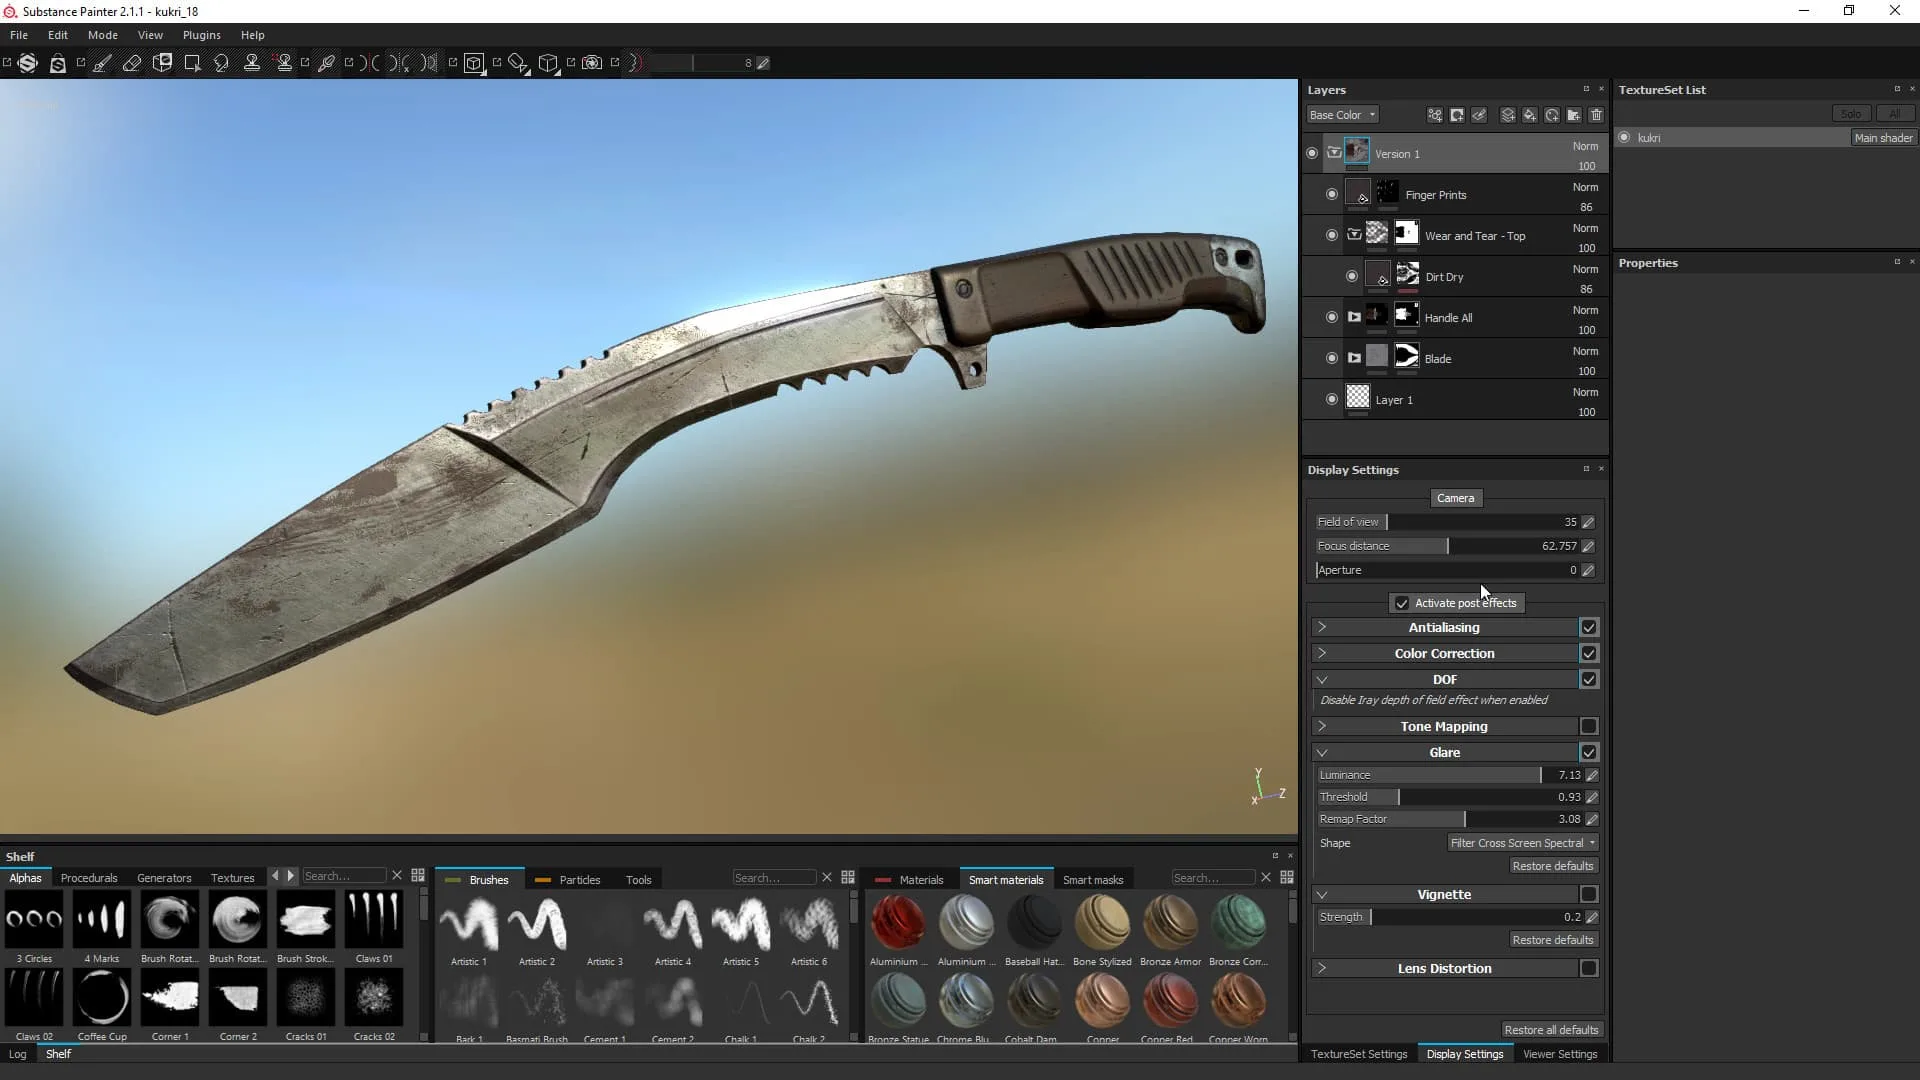Add a new paint layer

coord(1507,115)
